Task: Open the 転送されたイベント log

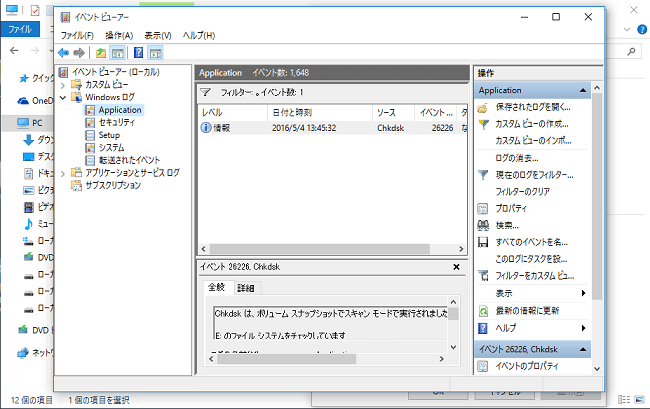Action: click(129, 160)
